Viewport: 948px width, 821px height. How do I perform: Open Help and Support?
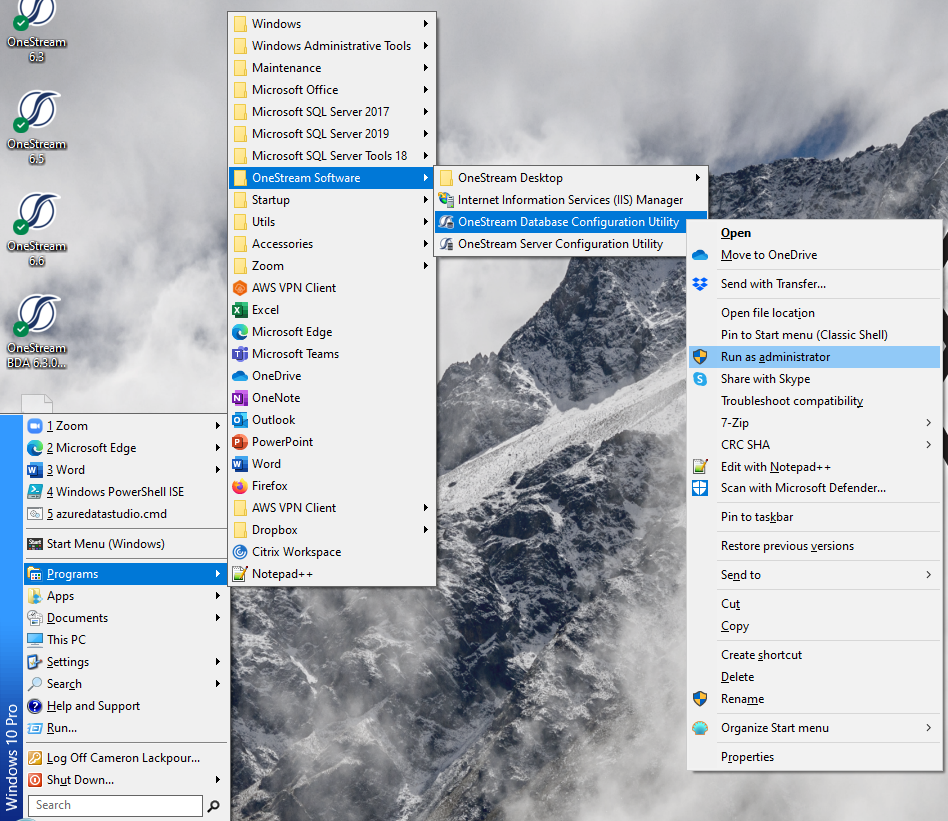(x=125, y=706)
